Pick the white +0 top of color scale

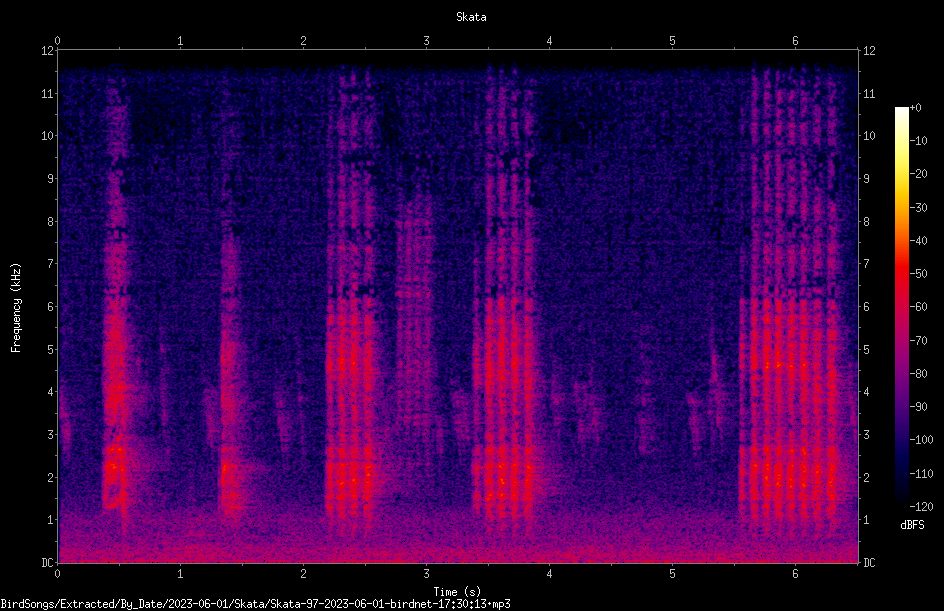click(901, 110)
